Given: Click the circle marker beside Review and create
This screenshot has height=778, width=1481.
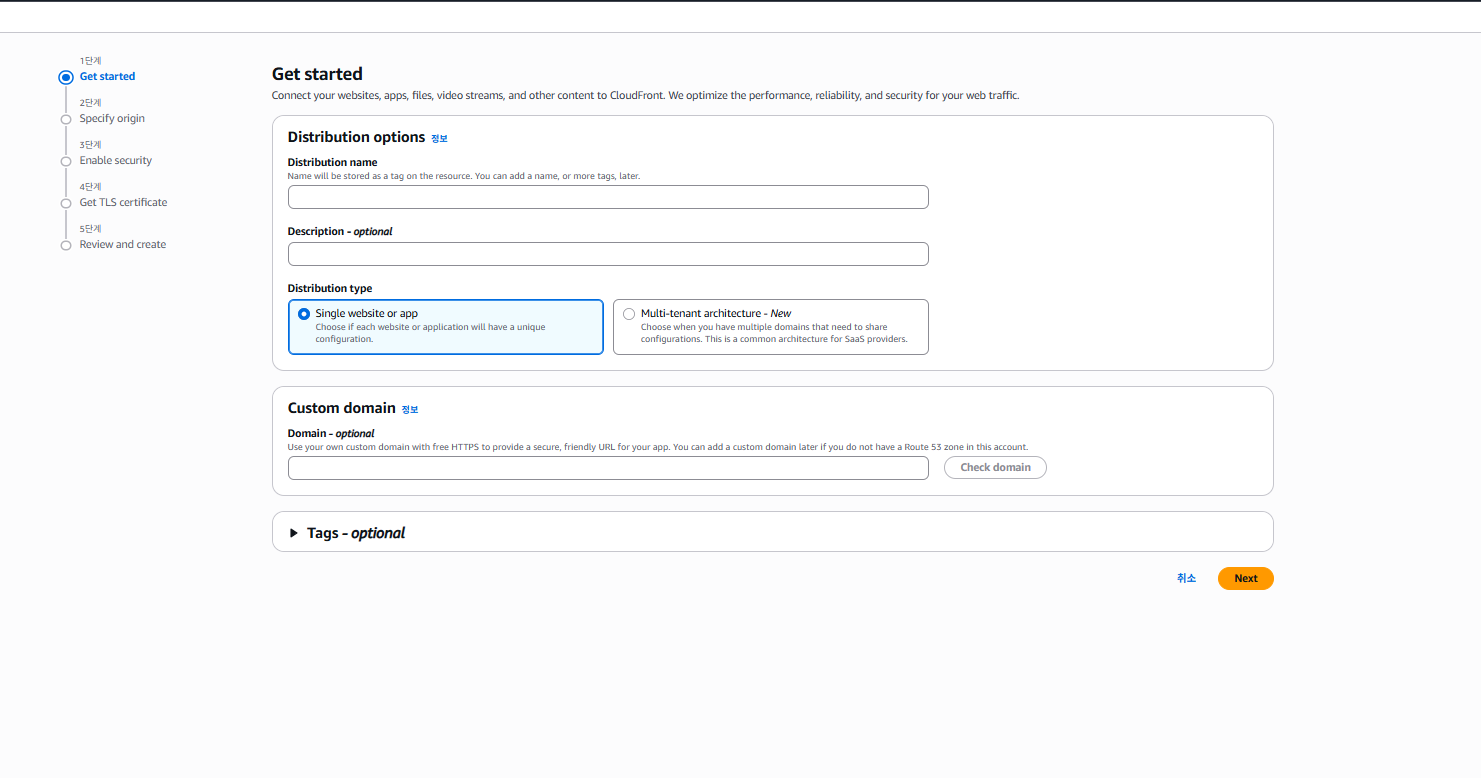Looking at the screenshot, I should (x=66, y=245).
